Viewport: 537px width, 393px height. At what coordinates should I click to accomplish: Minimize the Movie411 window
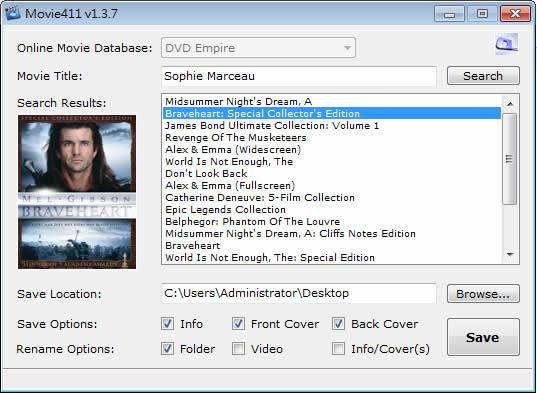(x=449, y=14)
